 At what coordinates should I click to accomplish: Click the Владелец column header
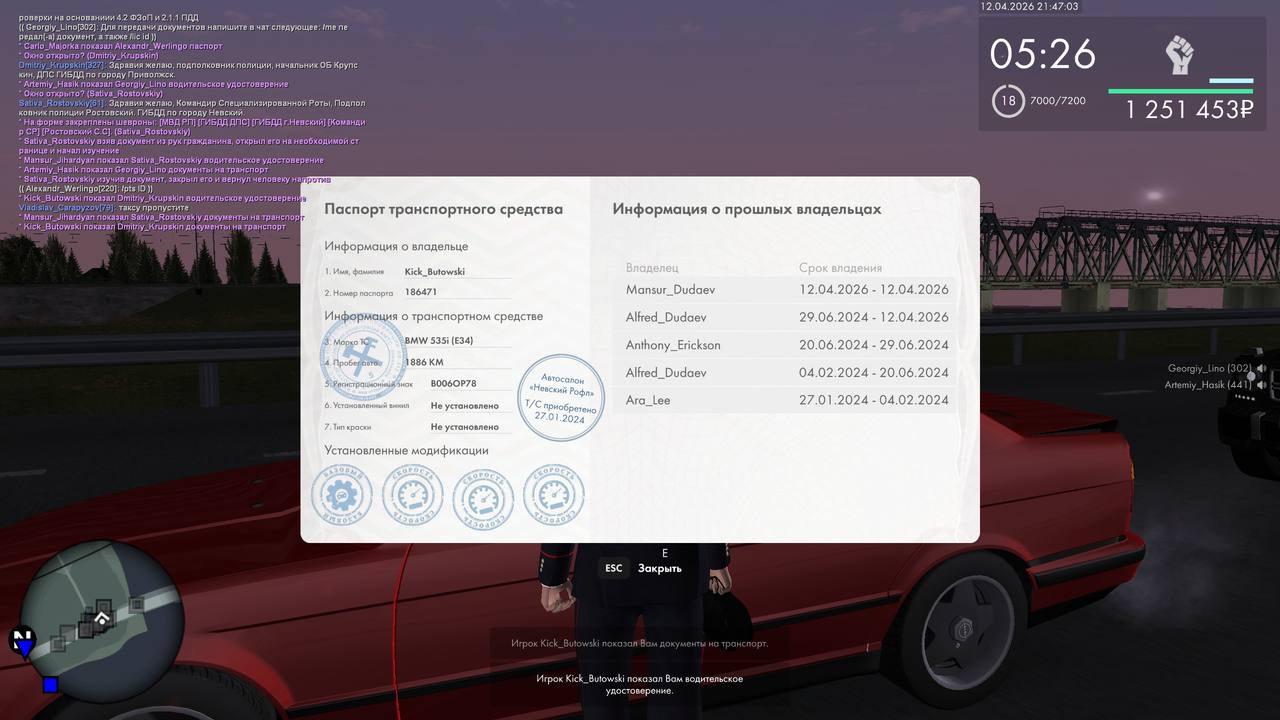(x=652, y=268)
